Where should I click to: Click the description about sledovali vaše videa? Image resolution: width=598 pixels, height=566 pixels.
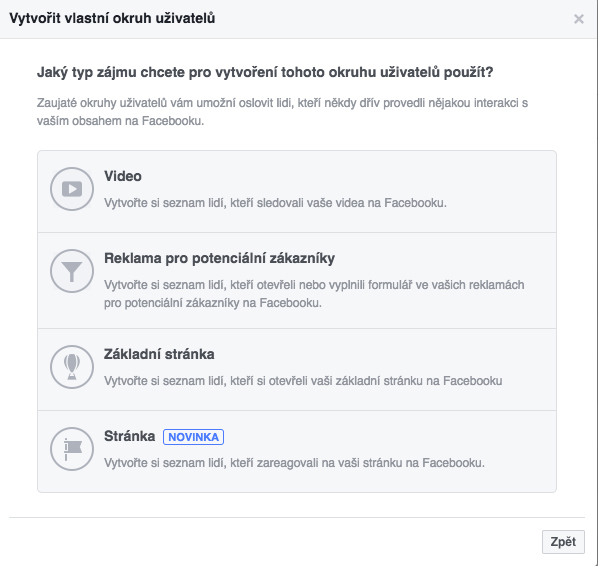tap(275, 203)
